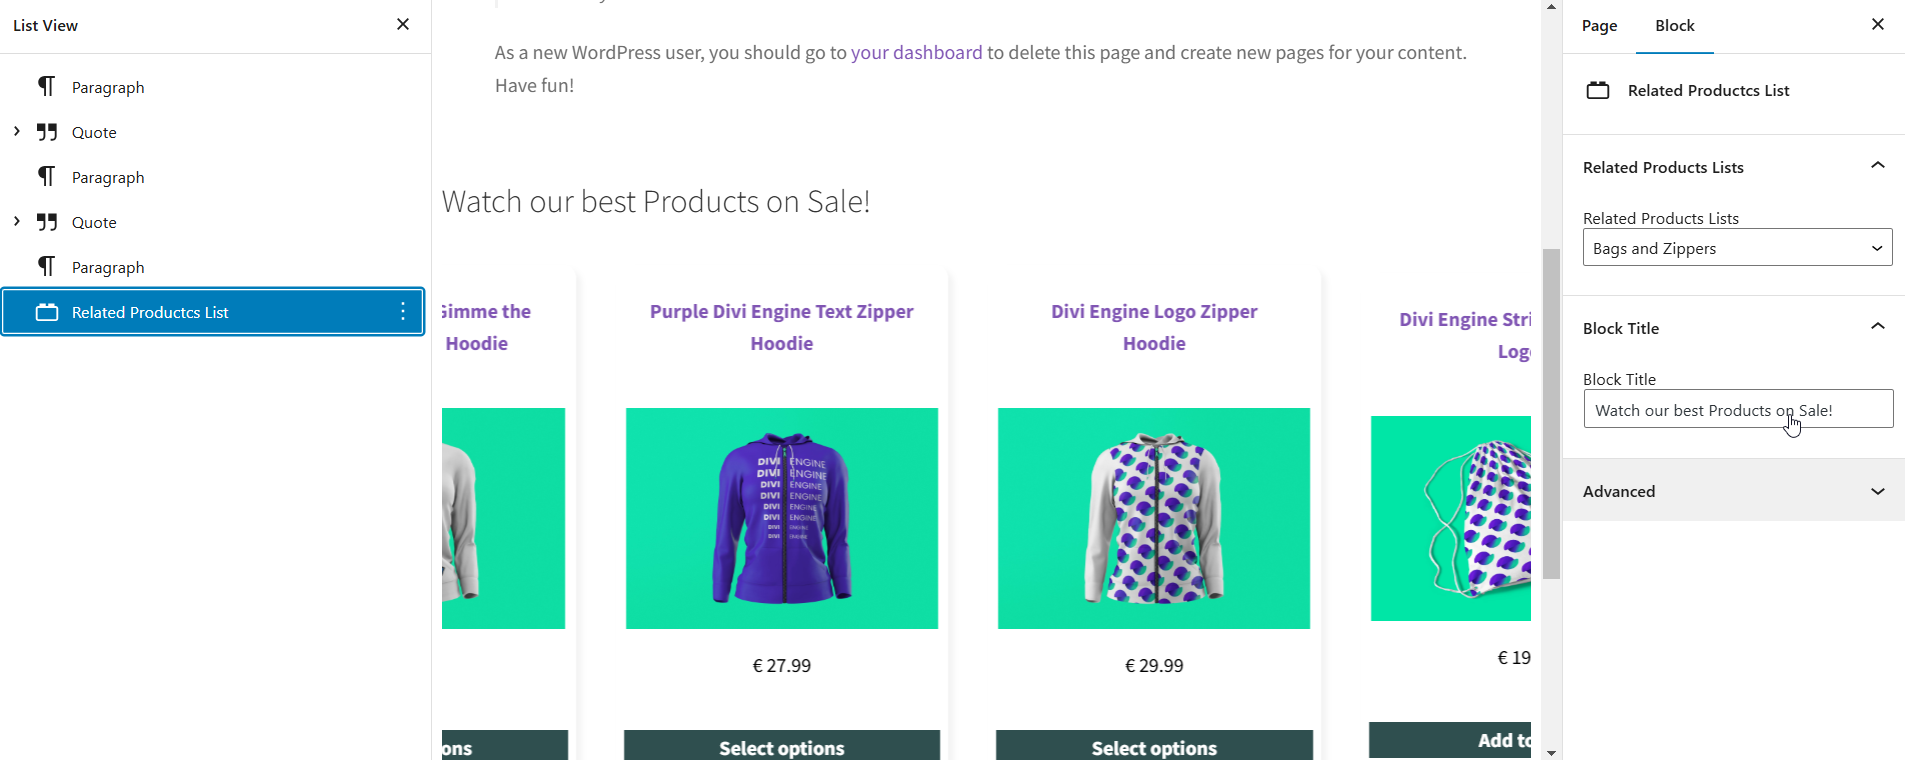This screenshot has width=1905, height=760.
Task: Click Select options under Purple Divi Engine hoodie
Action: click(781, 747)
